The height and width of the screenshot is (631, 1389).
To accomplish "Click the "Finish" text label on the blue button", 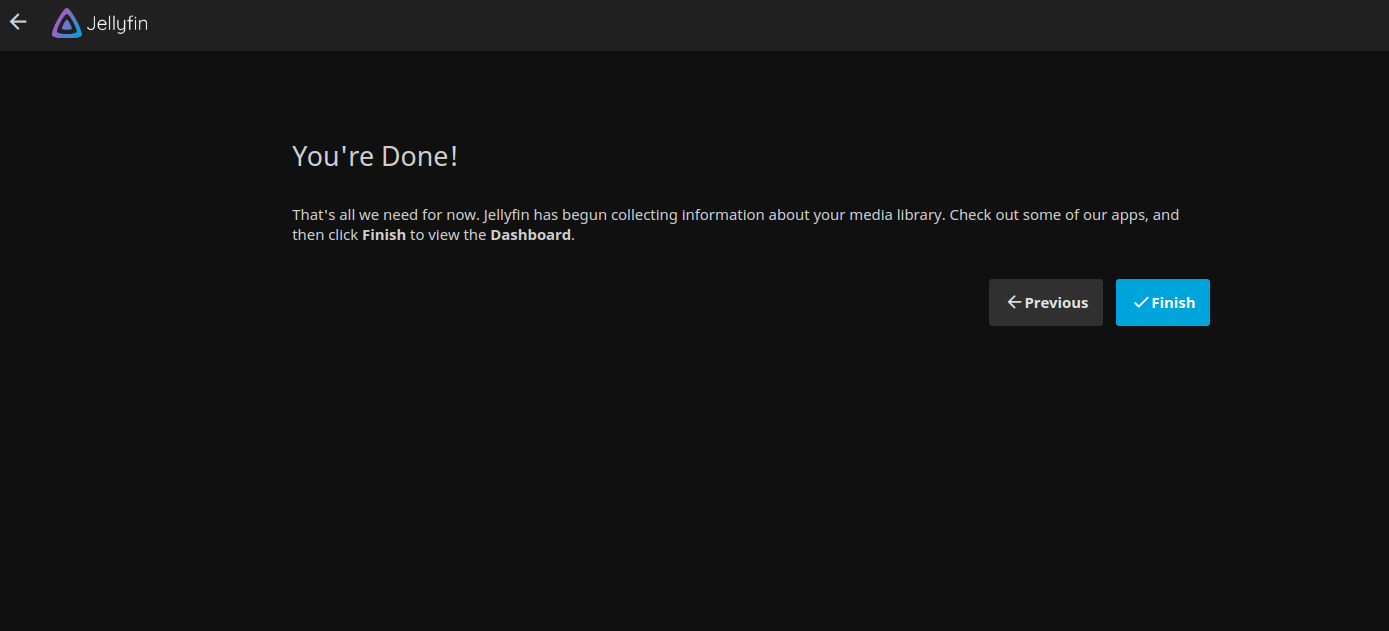I will 1173,303.
